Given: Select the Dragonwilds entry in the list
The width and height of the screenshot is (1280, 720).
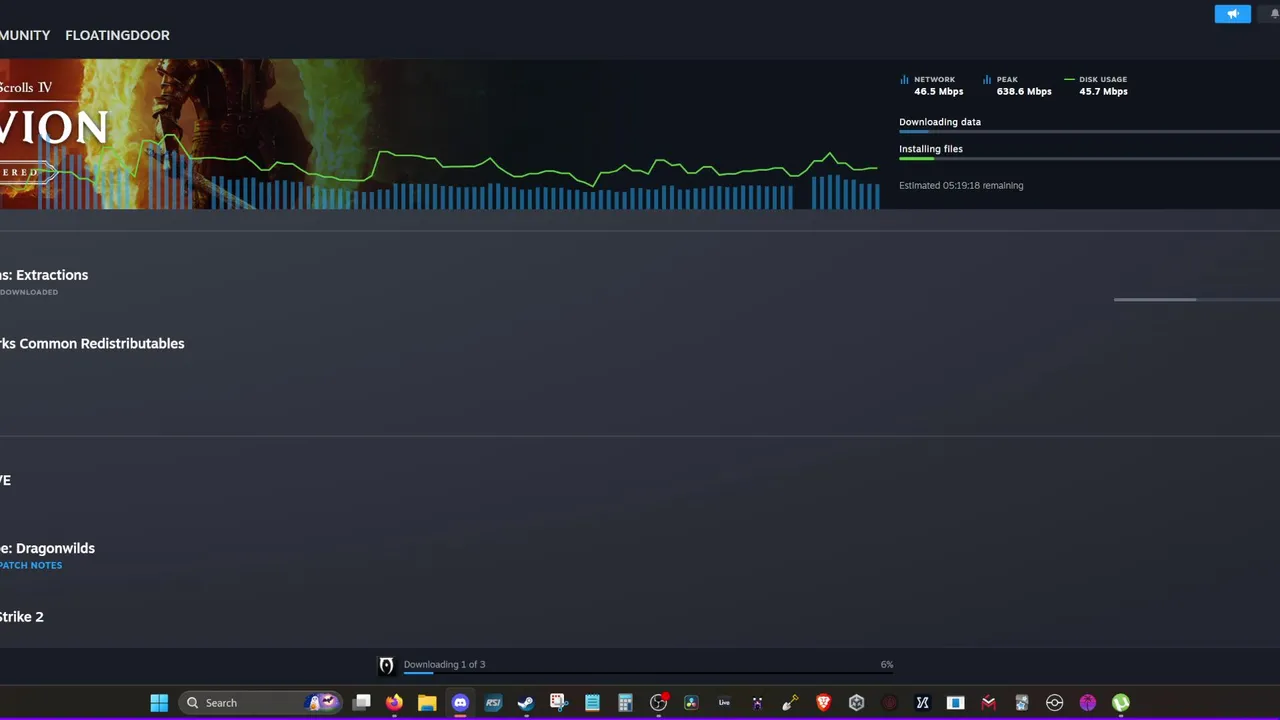Looking at the screenshot, I should pos(47,548).
